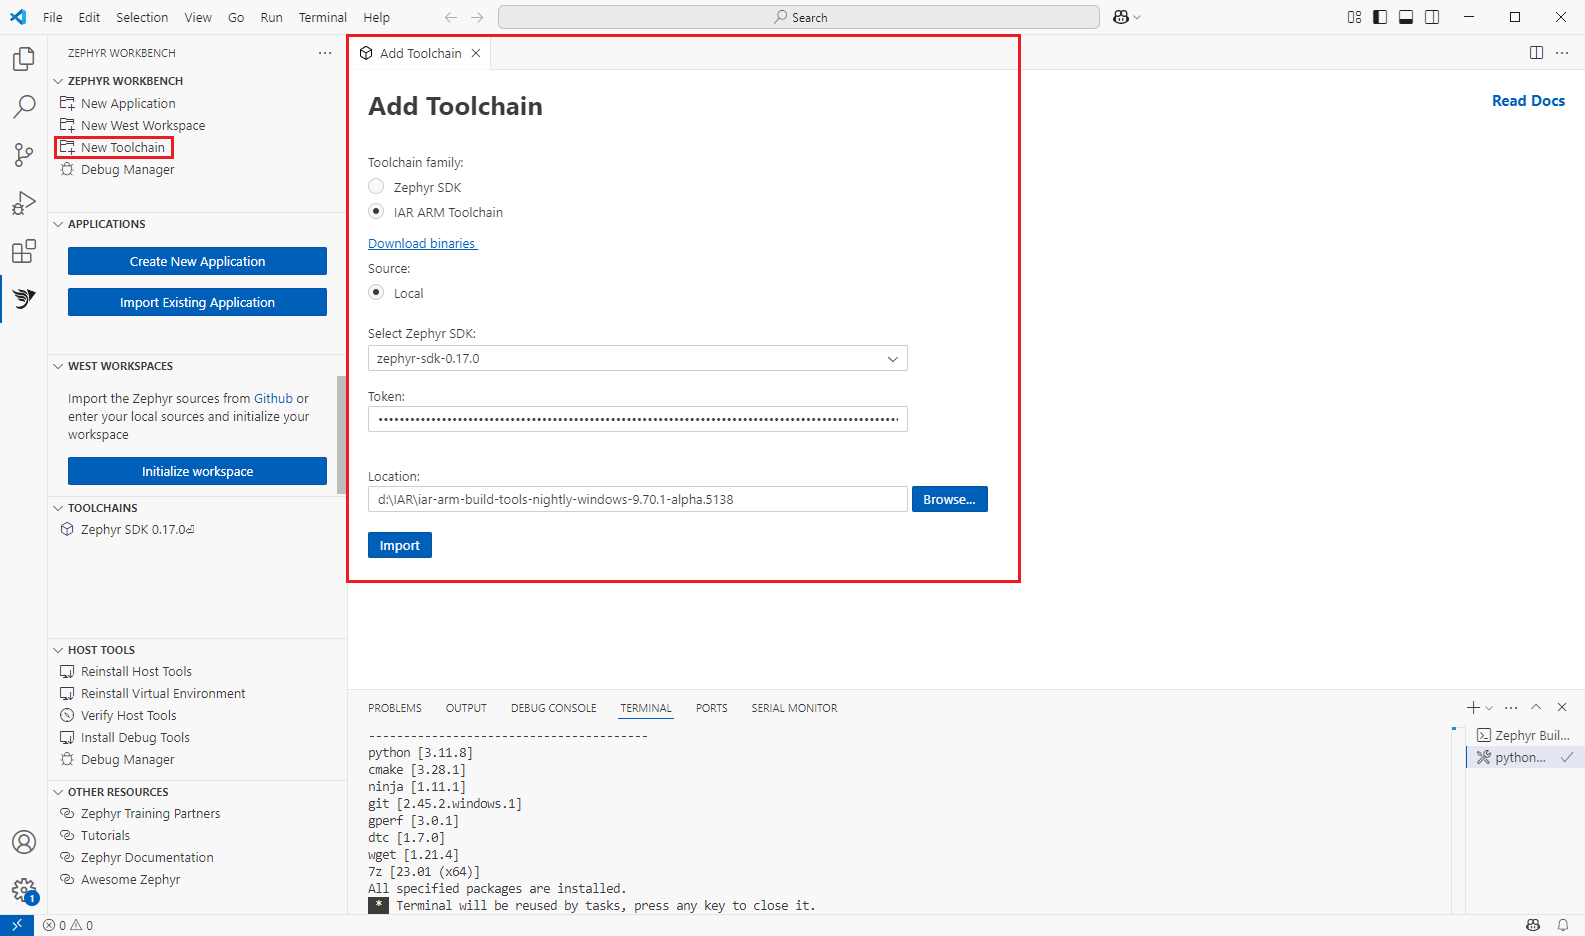Screen dimensions: 1585x936
Task: Toggle Panel layout icon
Action: click(1406, 17)
